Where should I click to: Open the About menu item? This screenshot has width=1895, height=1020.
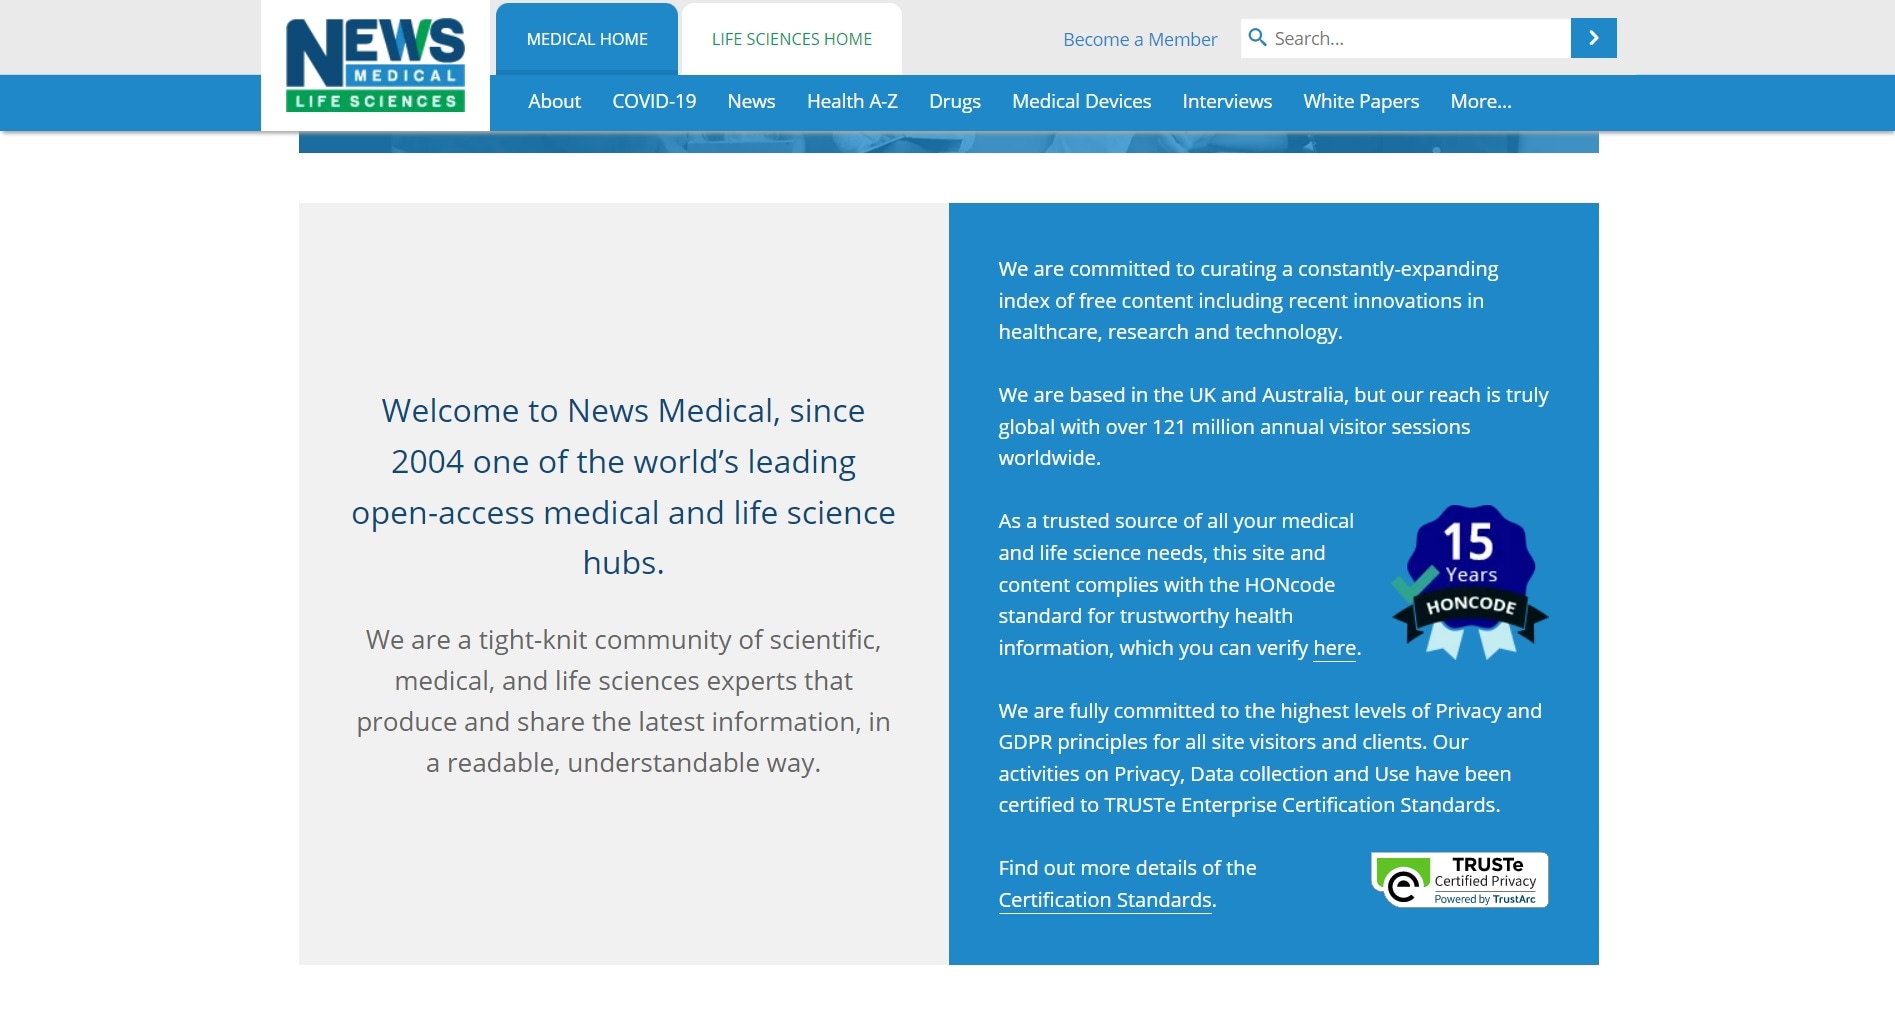pos(554,101)
